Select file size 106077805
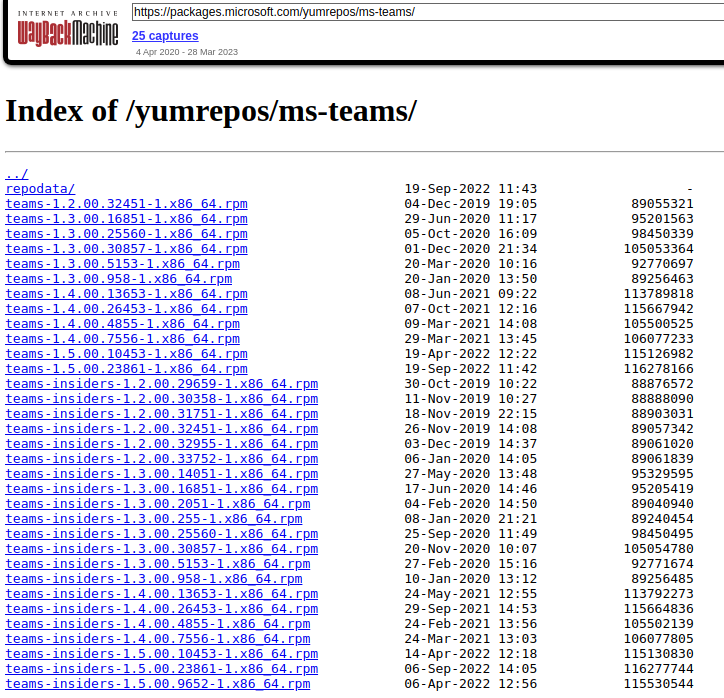 [x=658, y=639]
